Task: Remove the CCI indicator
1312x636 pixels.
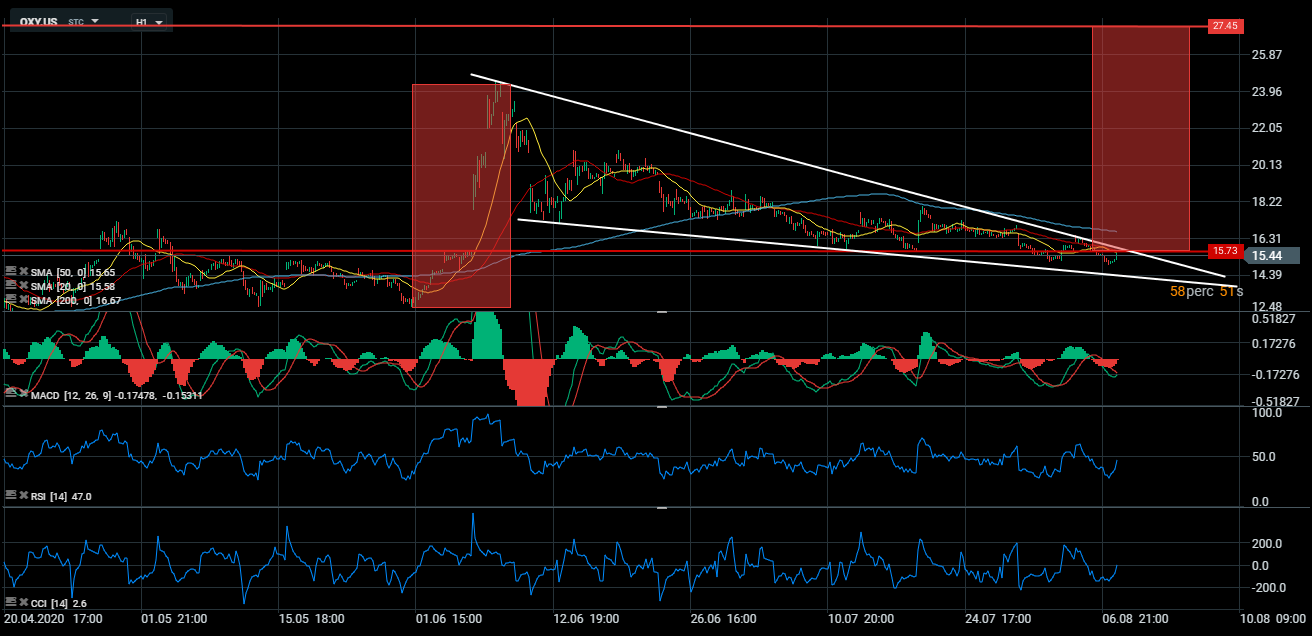Action: coord(22,601)
